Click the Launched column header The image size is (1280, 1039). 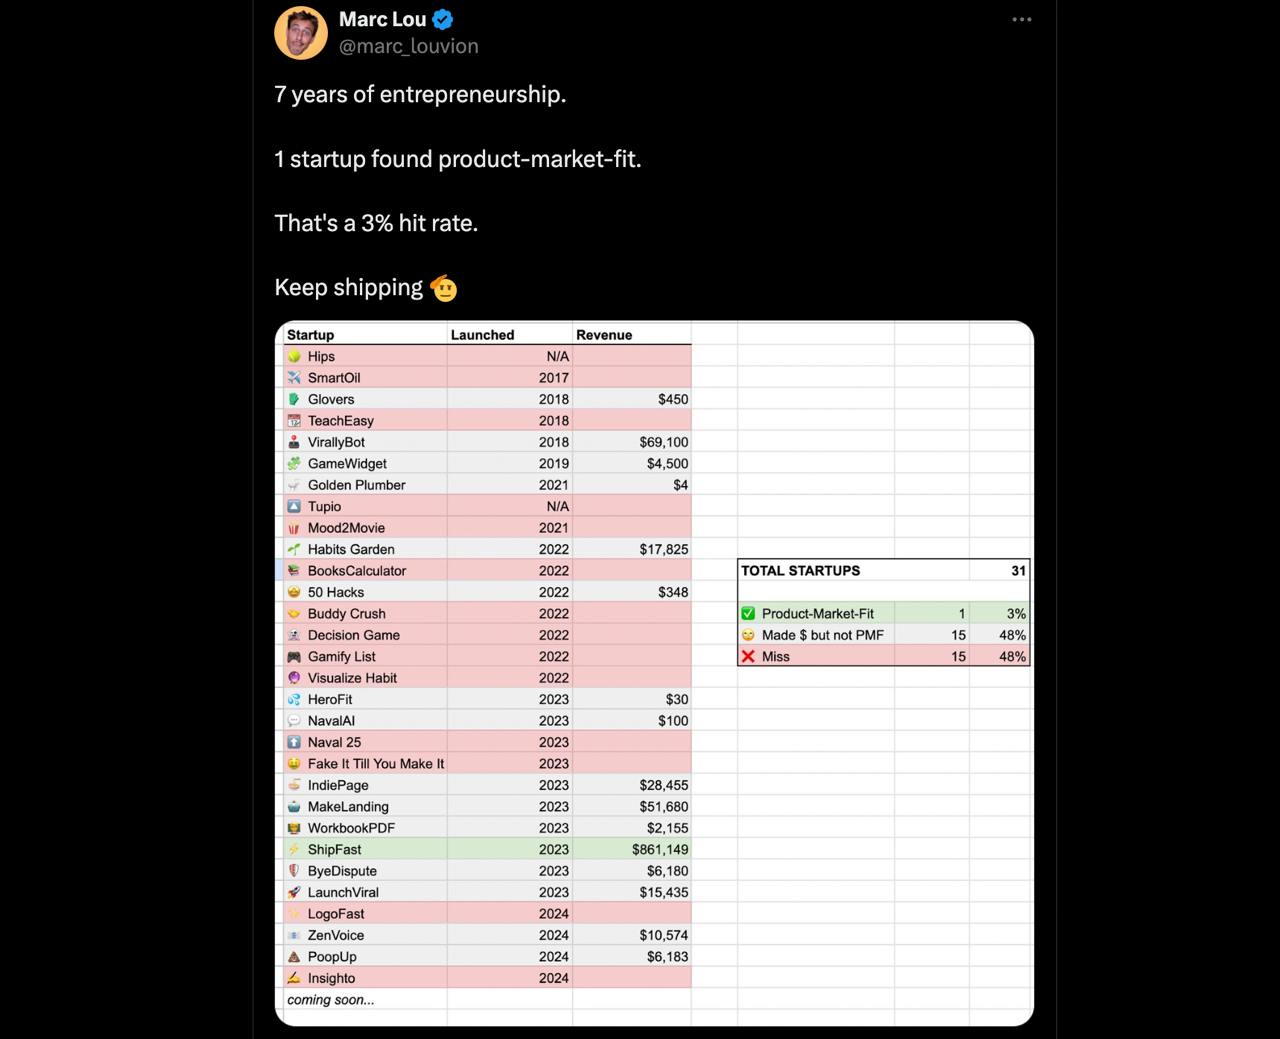click(482, 335)
